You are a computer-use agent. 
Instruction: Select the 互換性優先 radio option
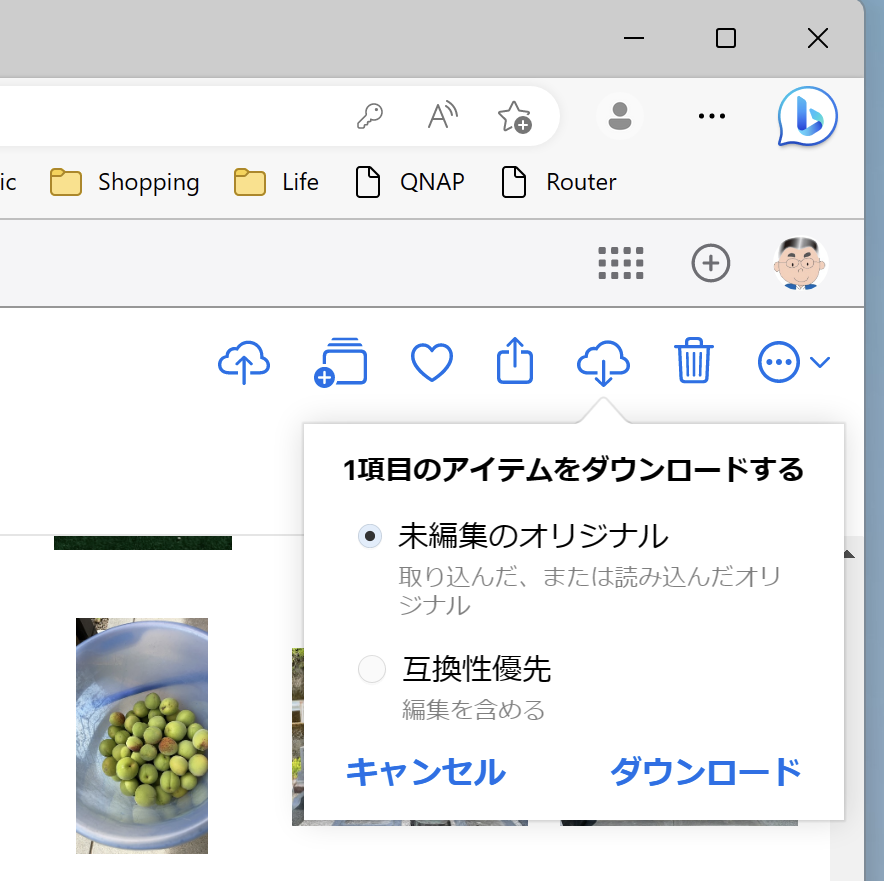(x=372, y=669)
